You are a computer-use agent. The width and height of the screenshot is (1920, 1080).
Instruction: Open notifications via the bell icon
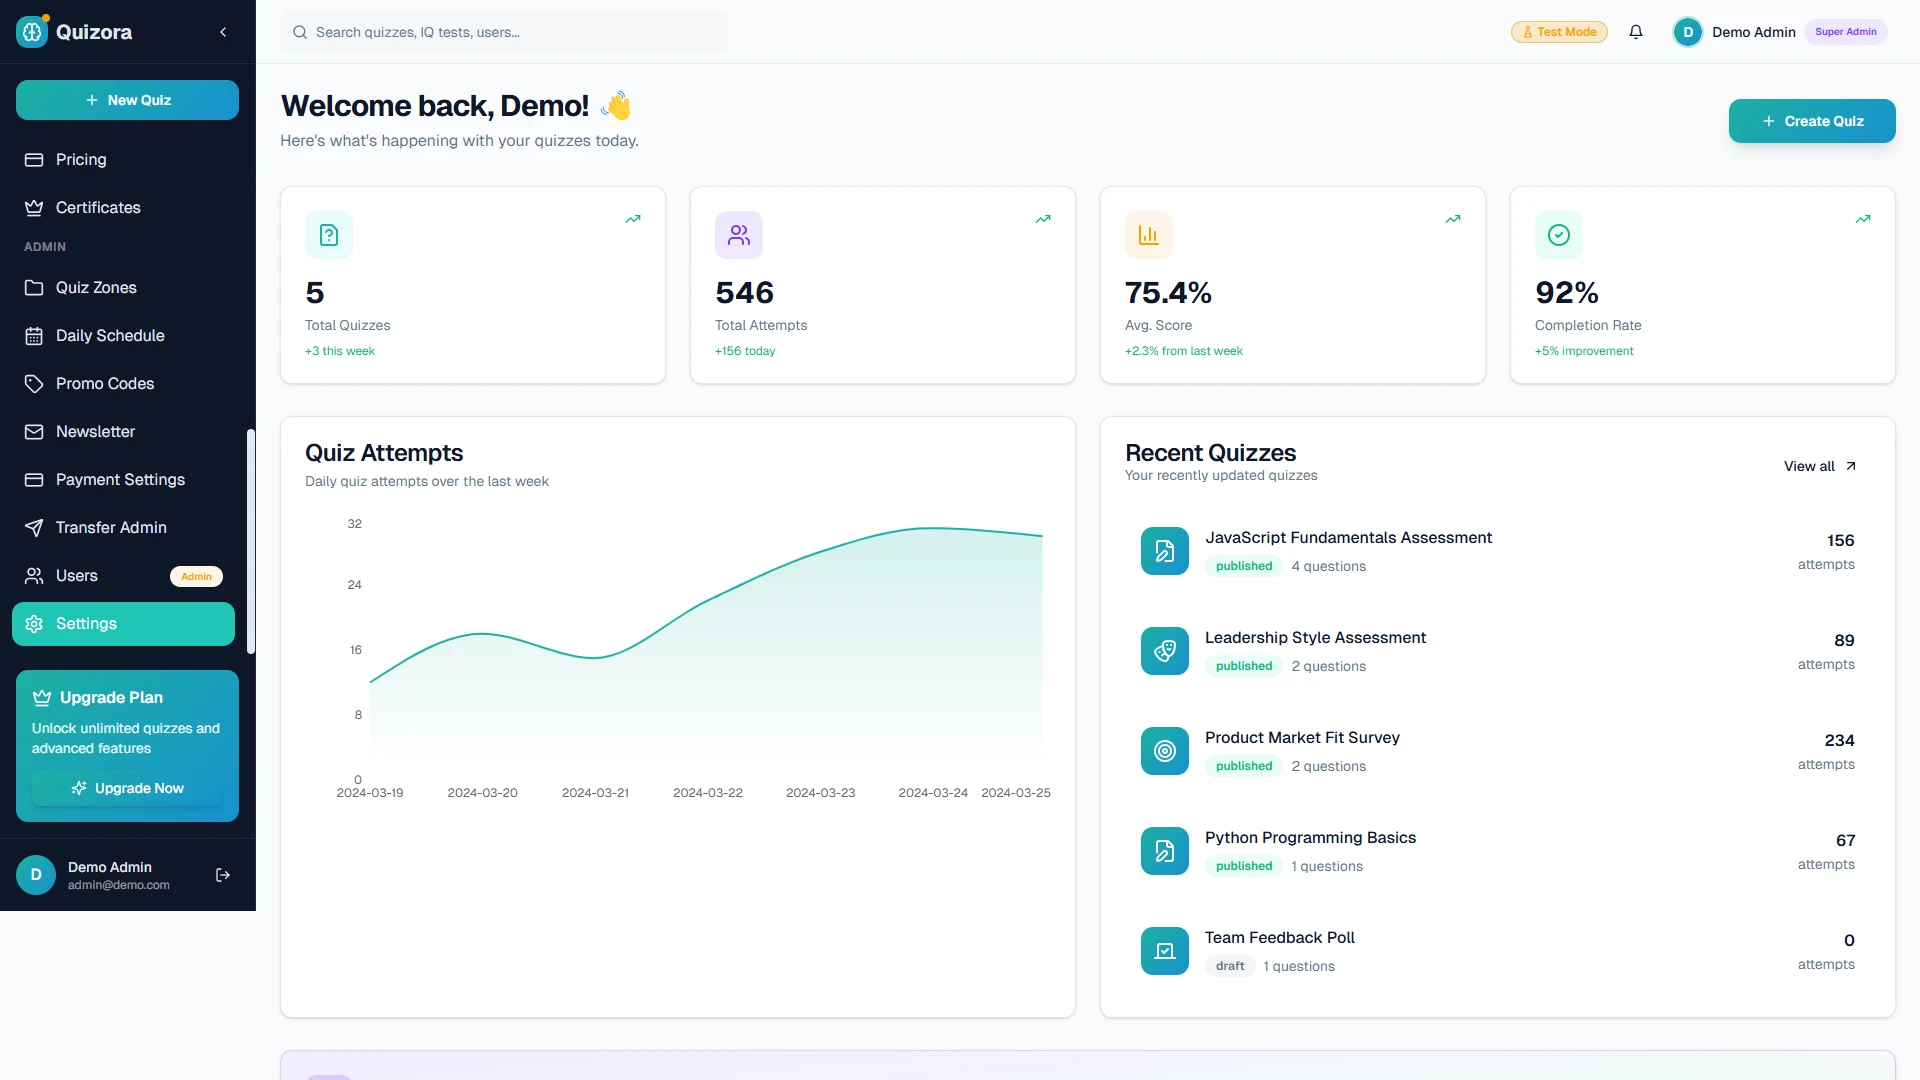click(x=1636, y=32)
